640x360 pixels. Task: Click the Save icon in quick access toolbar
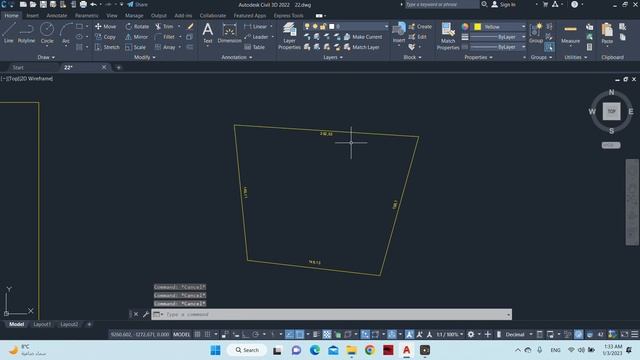tap(43, 4)
